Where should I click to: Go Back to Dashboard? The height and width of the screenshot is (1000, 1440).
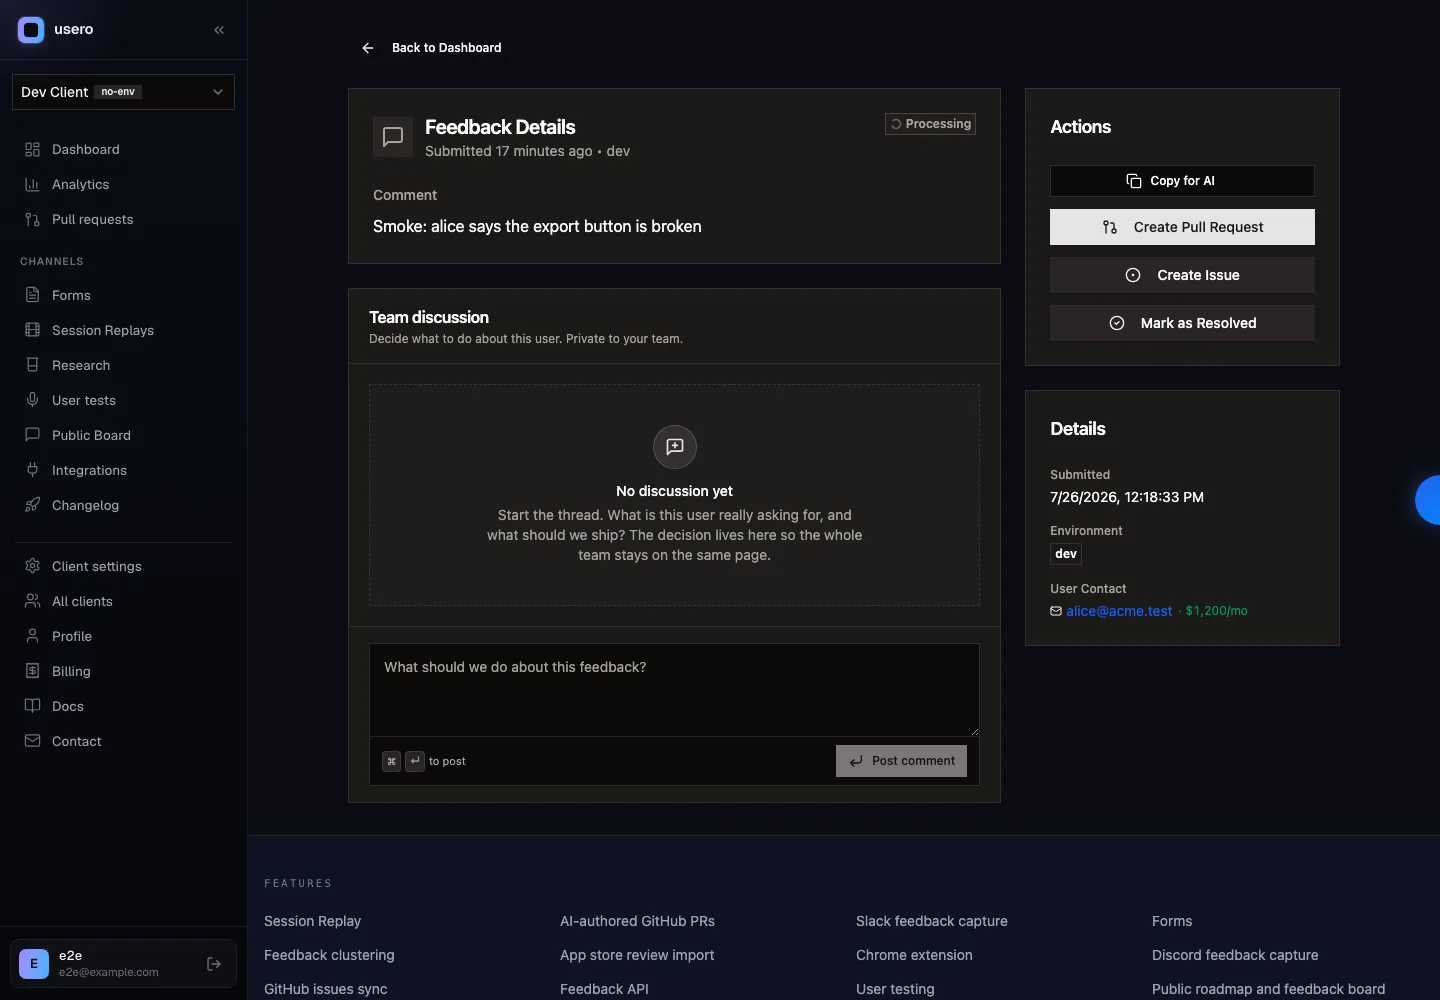(446, 48)
